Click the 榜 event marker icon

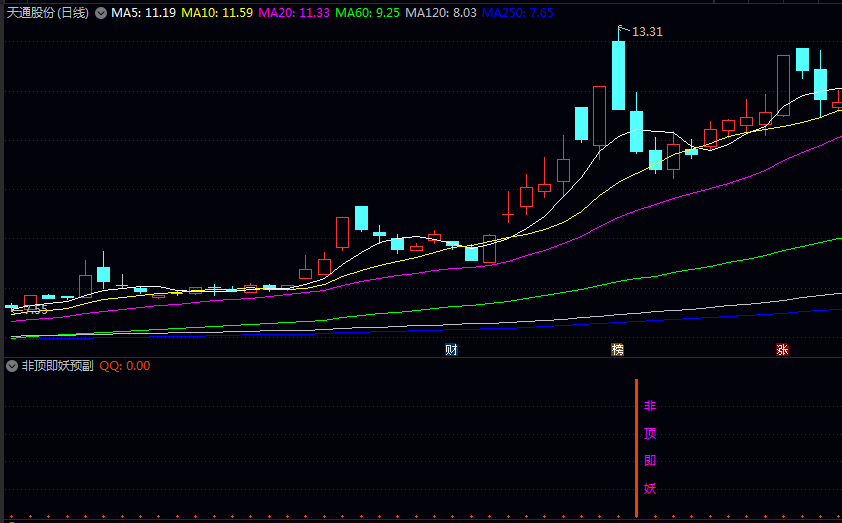pyautogui.click(x=618, y=350)
